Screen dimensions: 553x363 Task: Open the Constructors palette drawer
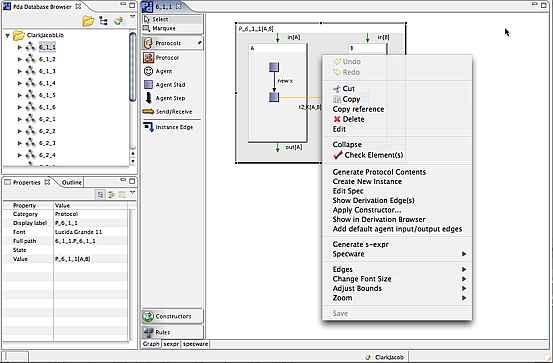(x=173, y=316)
